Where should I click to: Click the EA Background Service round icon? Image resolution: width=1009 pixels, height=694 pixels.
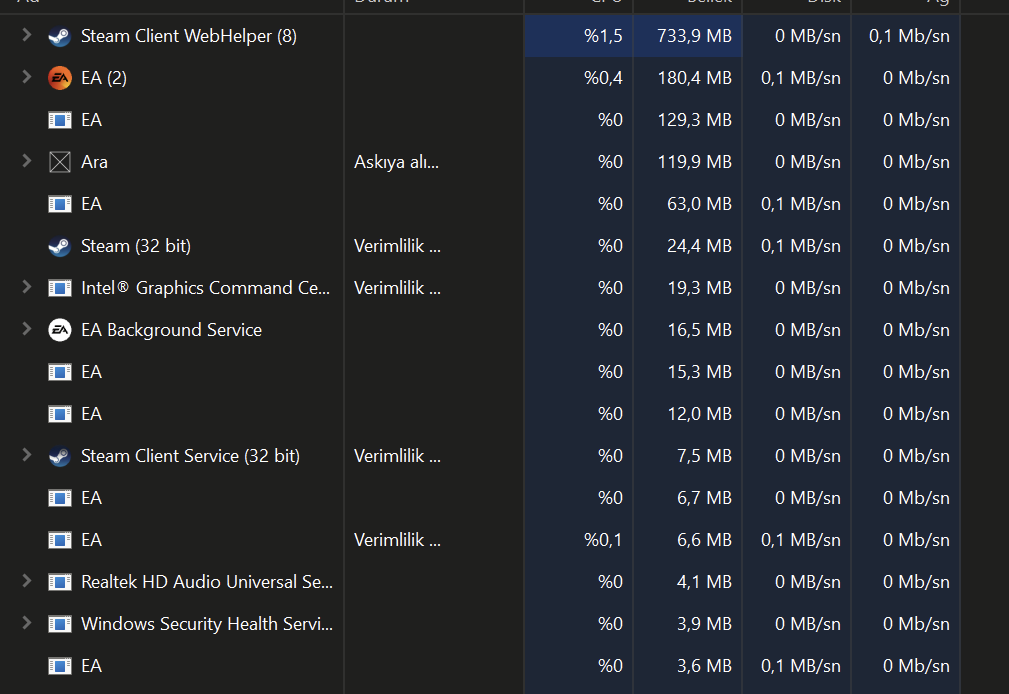(x=59, y=330)
